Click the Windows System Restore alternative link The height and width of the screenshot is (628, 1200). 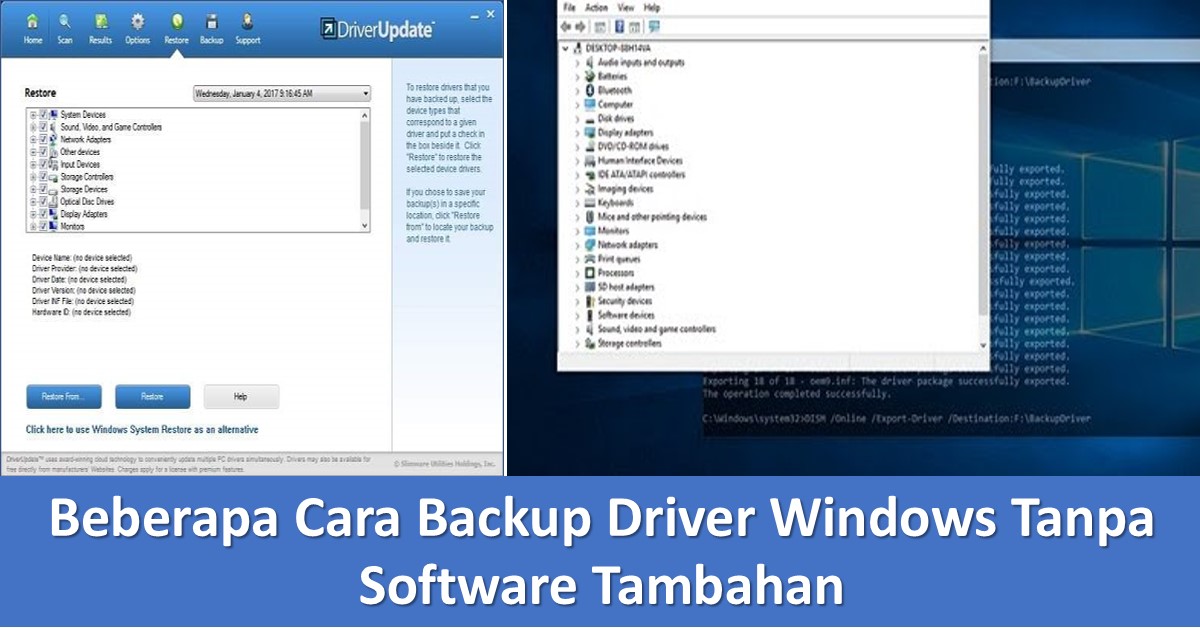click(x=142, y=430)
